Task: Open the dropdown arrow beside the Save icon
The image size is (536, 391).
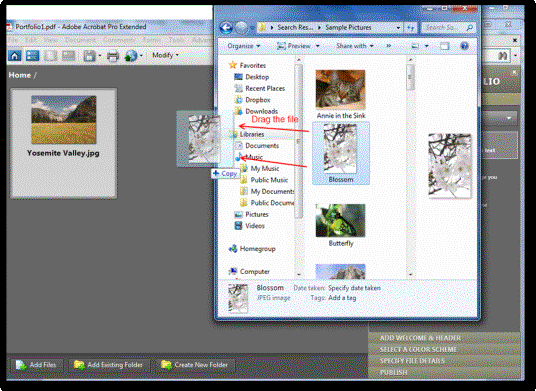Action: tap(100, 56)
